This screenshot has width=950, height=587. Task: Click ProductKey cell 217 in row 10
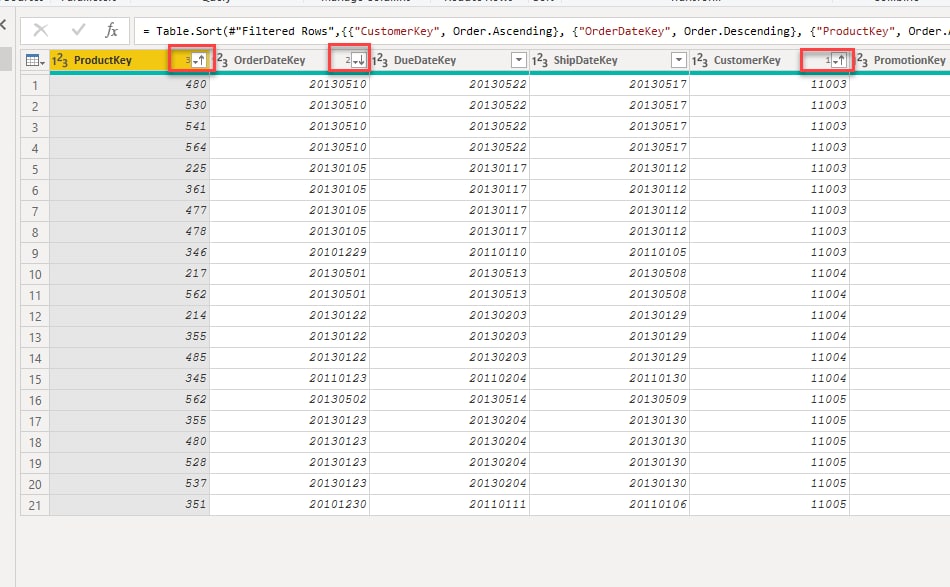tap(130, 273)
